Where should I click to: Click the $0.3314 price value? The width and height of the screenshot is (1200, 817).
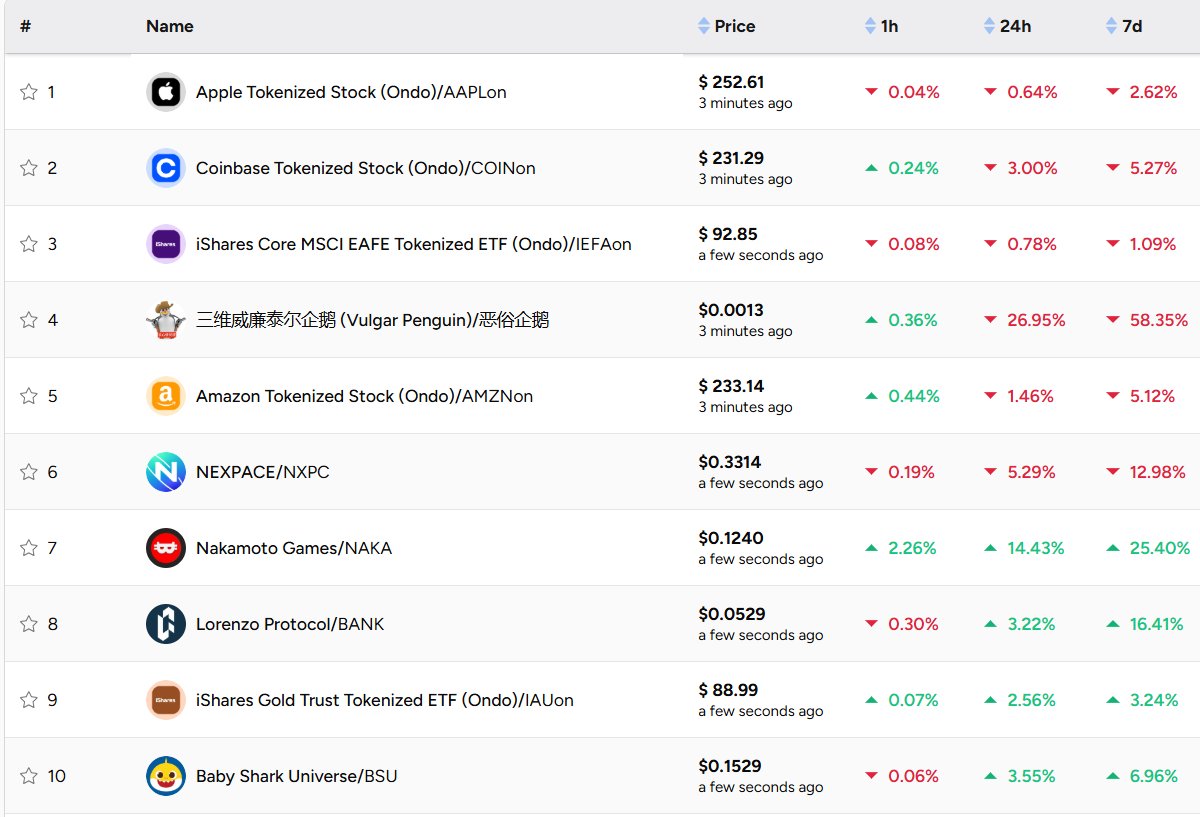pyautogui.click(x=730, y=462)
